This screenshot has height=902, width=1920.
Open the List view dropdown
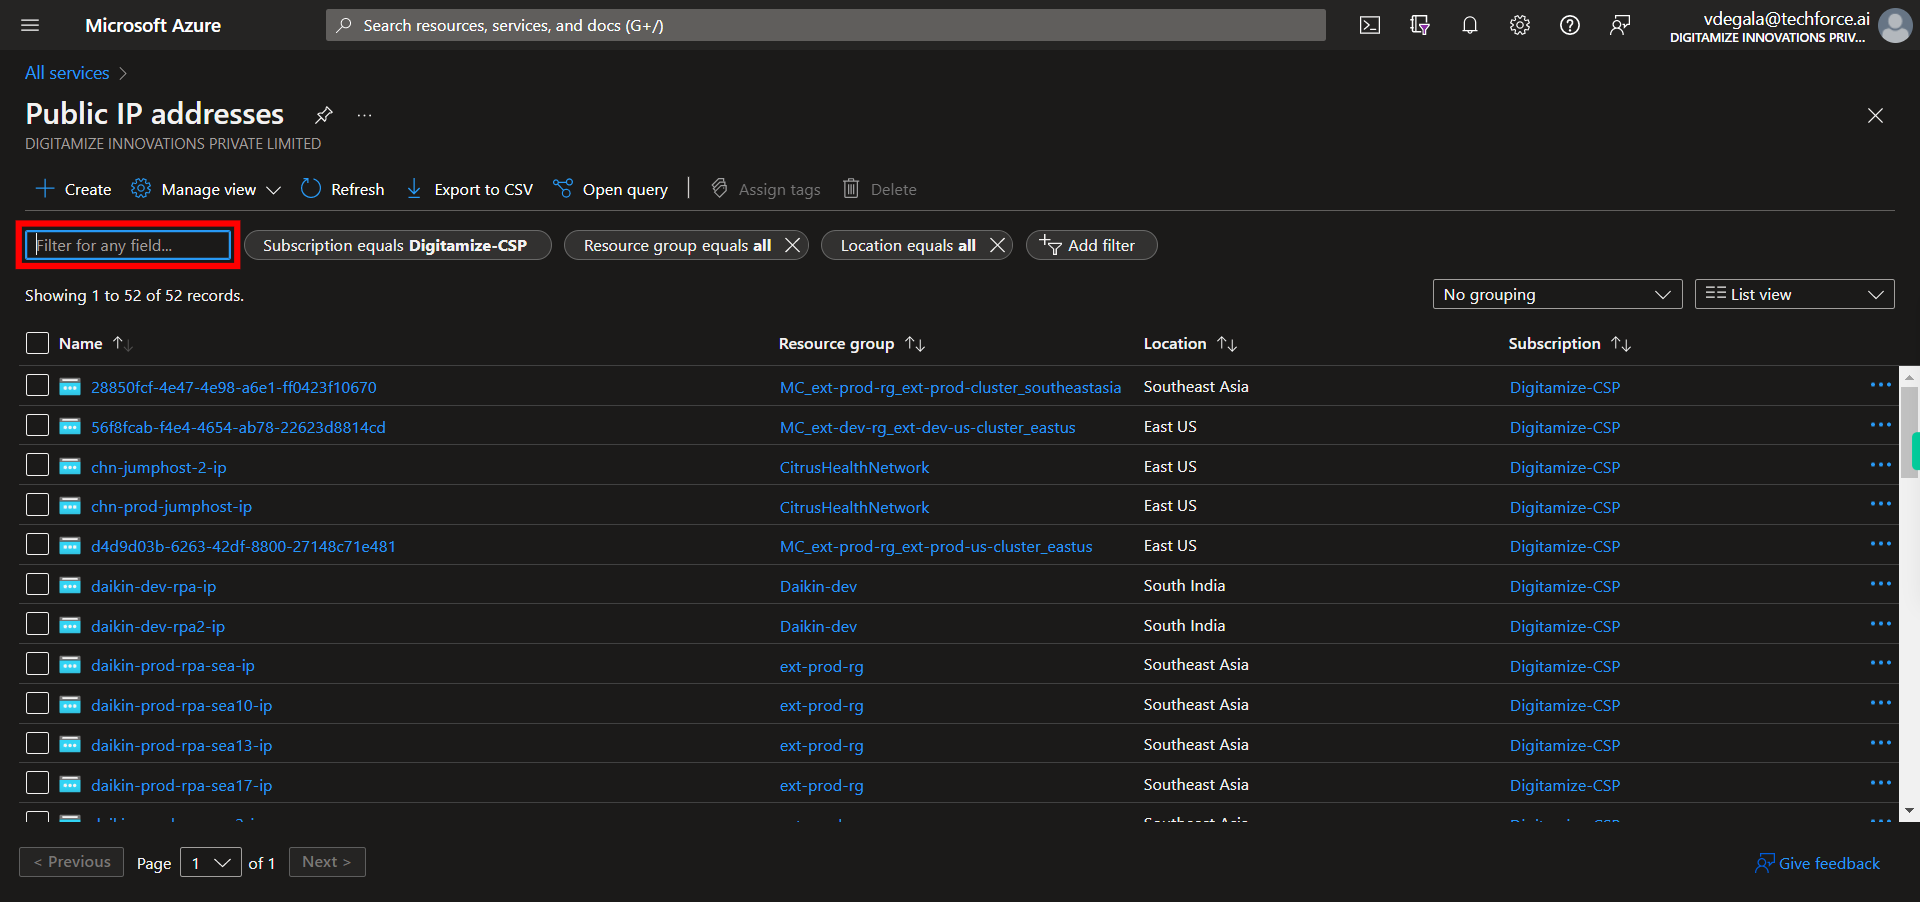pyautogui.click(x=1794, y=294)
